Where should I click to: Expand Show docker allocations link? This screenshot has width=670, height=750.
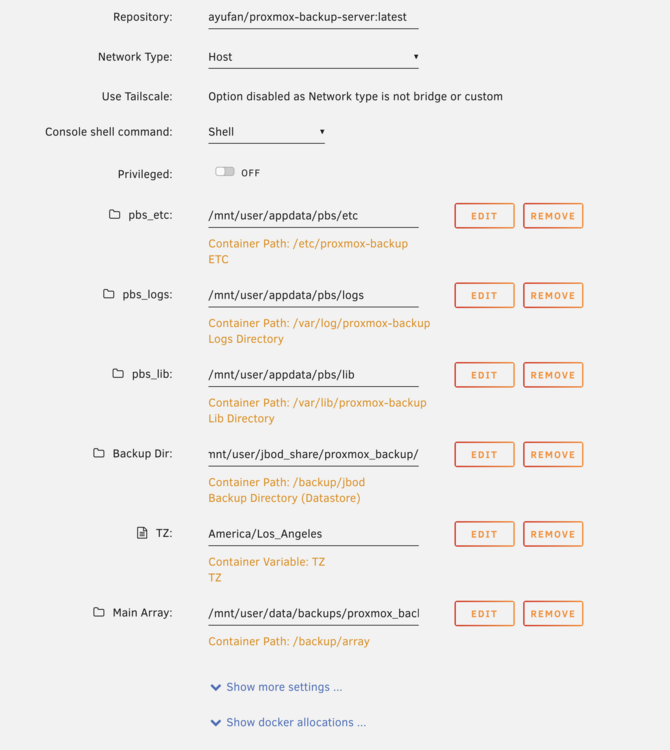click(296, 722)
